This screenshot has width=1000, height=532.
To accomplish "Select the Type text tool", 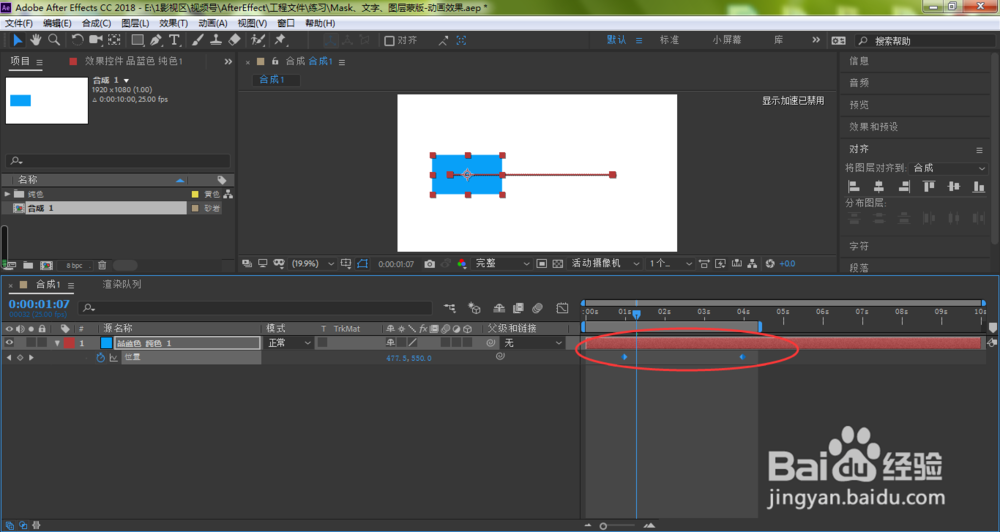I will [173, 40].
